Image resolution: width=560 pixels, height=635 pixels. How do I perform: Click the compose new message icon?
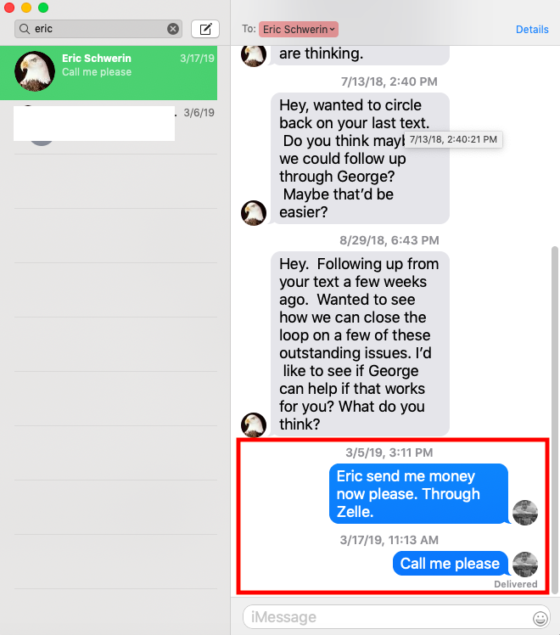(205, 29)
